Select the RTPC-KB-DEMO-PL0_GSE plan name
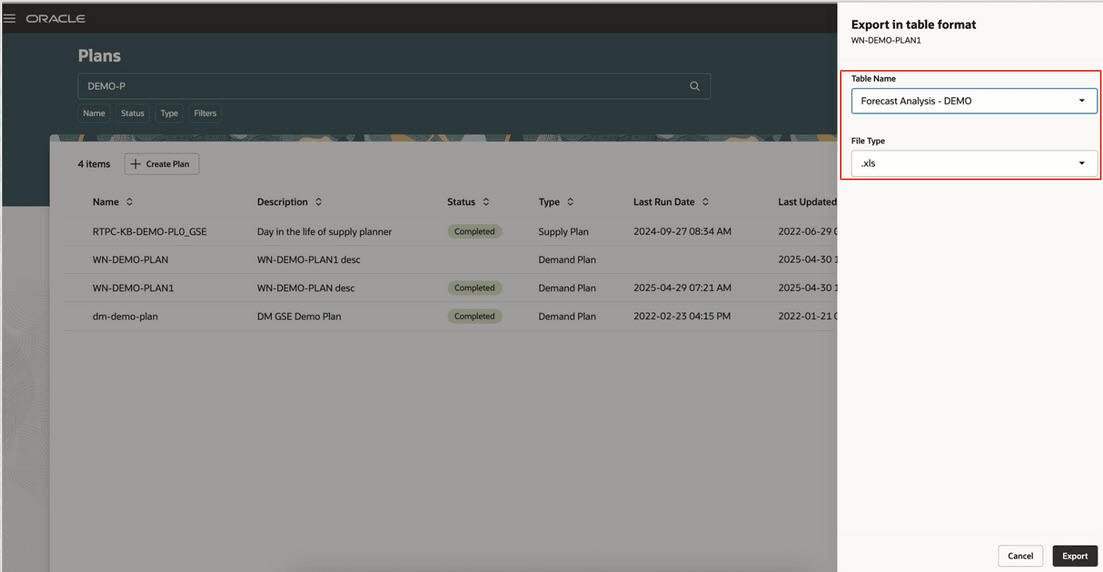The image size is (1103, 572). (150, 231)
